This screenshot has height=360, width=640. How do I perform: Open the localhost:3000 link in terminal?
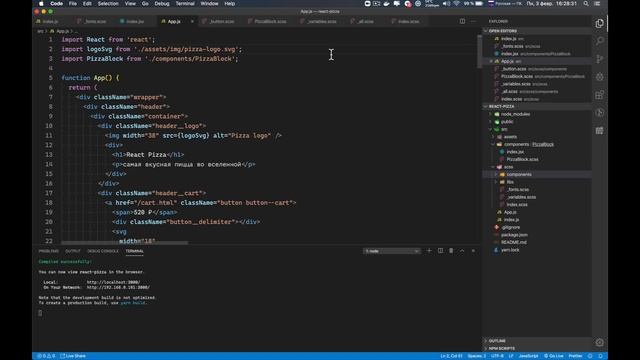coord(113,282)
